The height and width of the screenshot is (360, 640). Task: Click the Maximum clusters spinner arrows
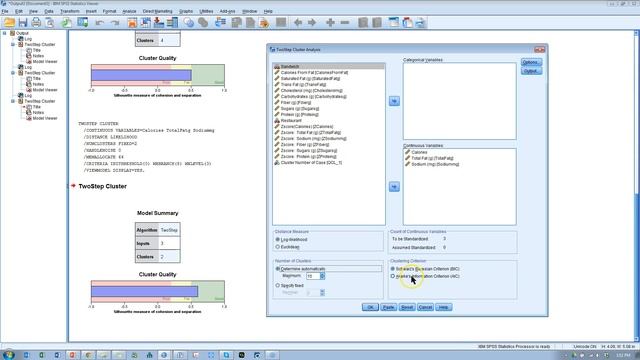click(x=322, y=276)
